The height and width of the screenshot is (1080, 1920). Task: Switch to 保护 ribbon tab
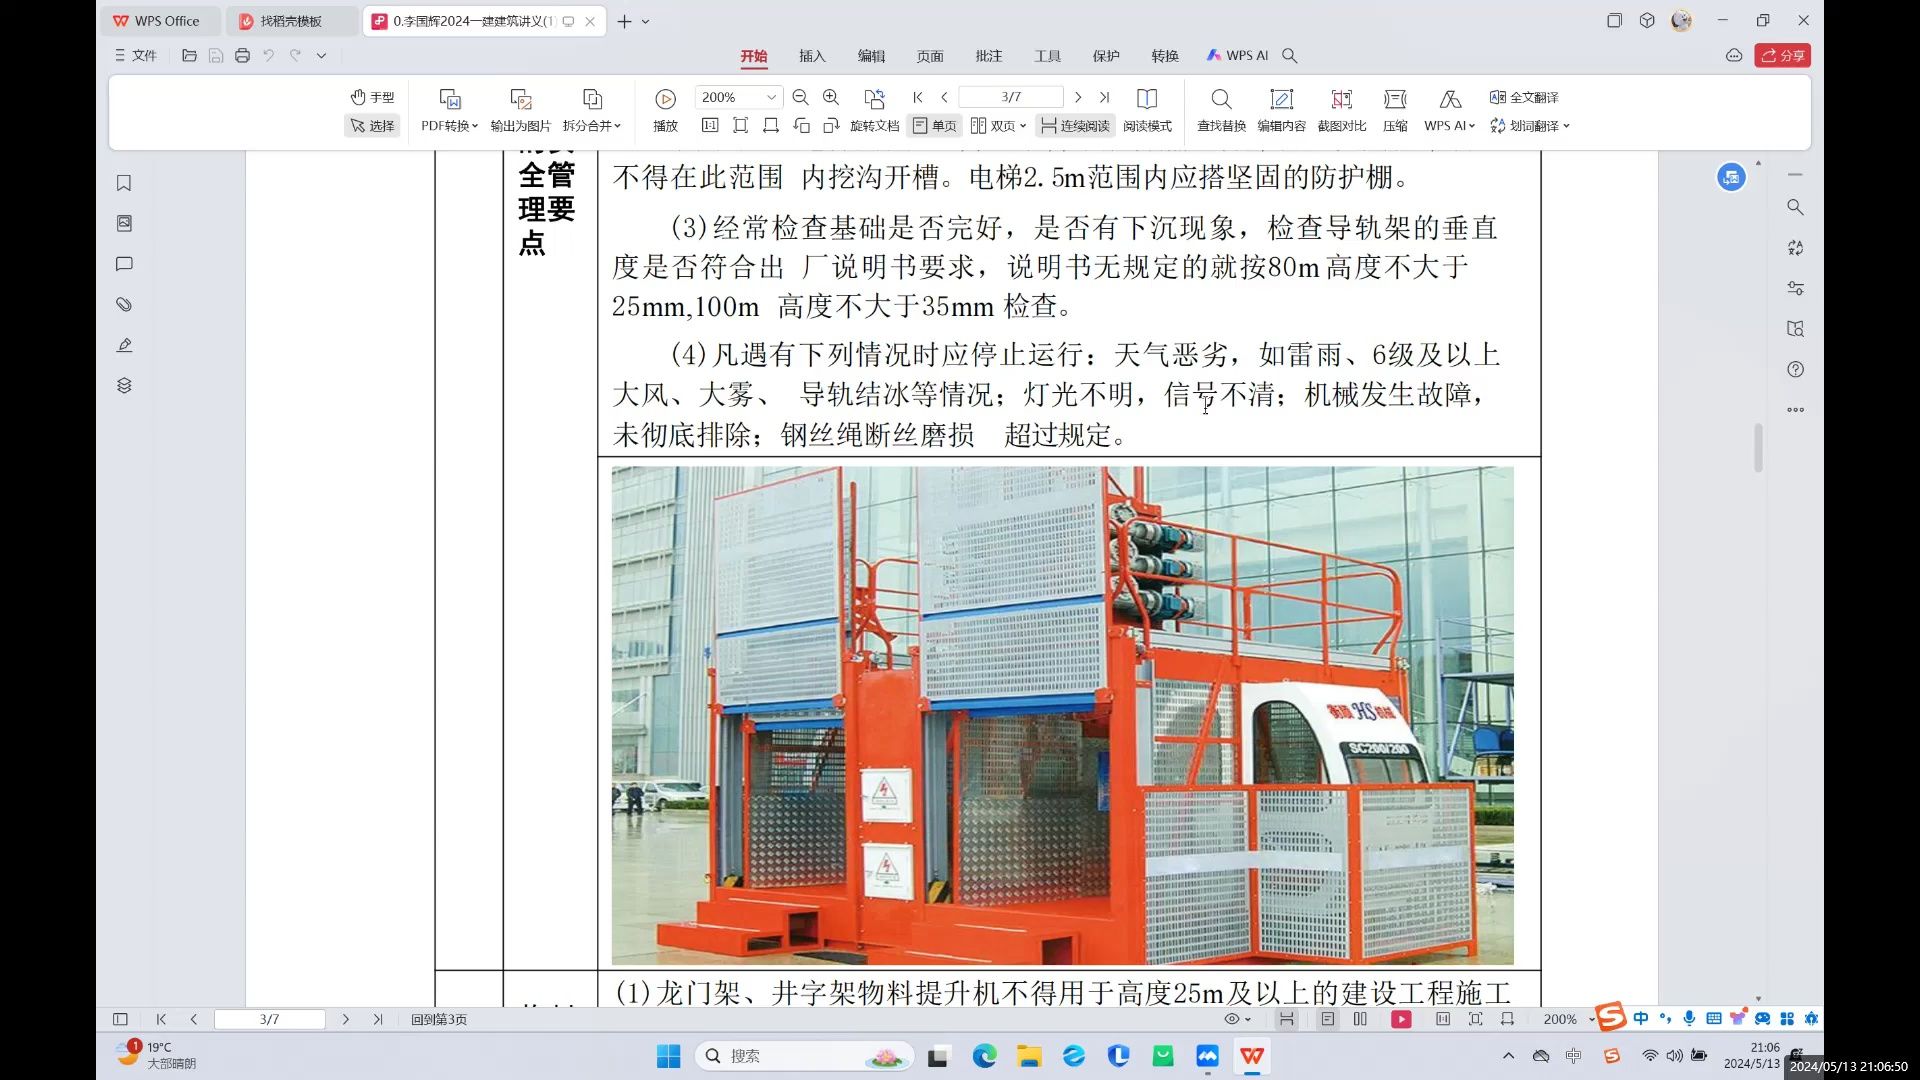(1106, 56)
